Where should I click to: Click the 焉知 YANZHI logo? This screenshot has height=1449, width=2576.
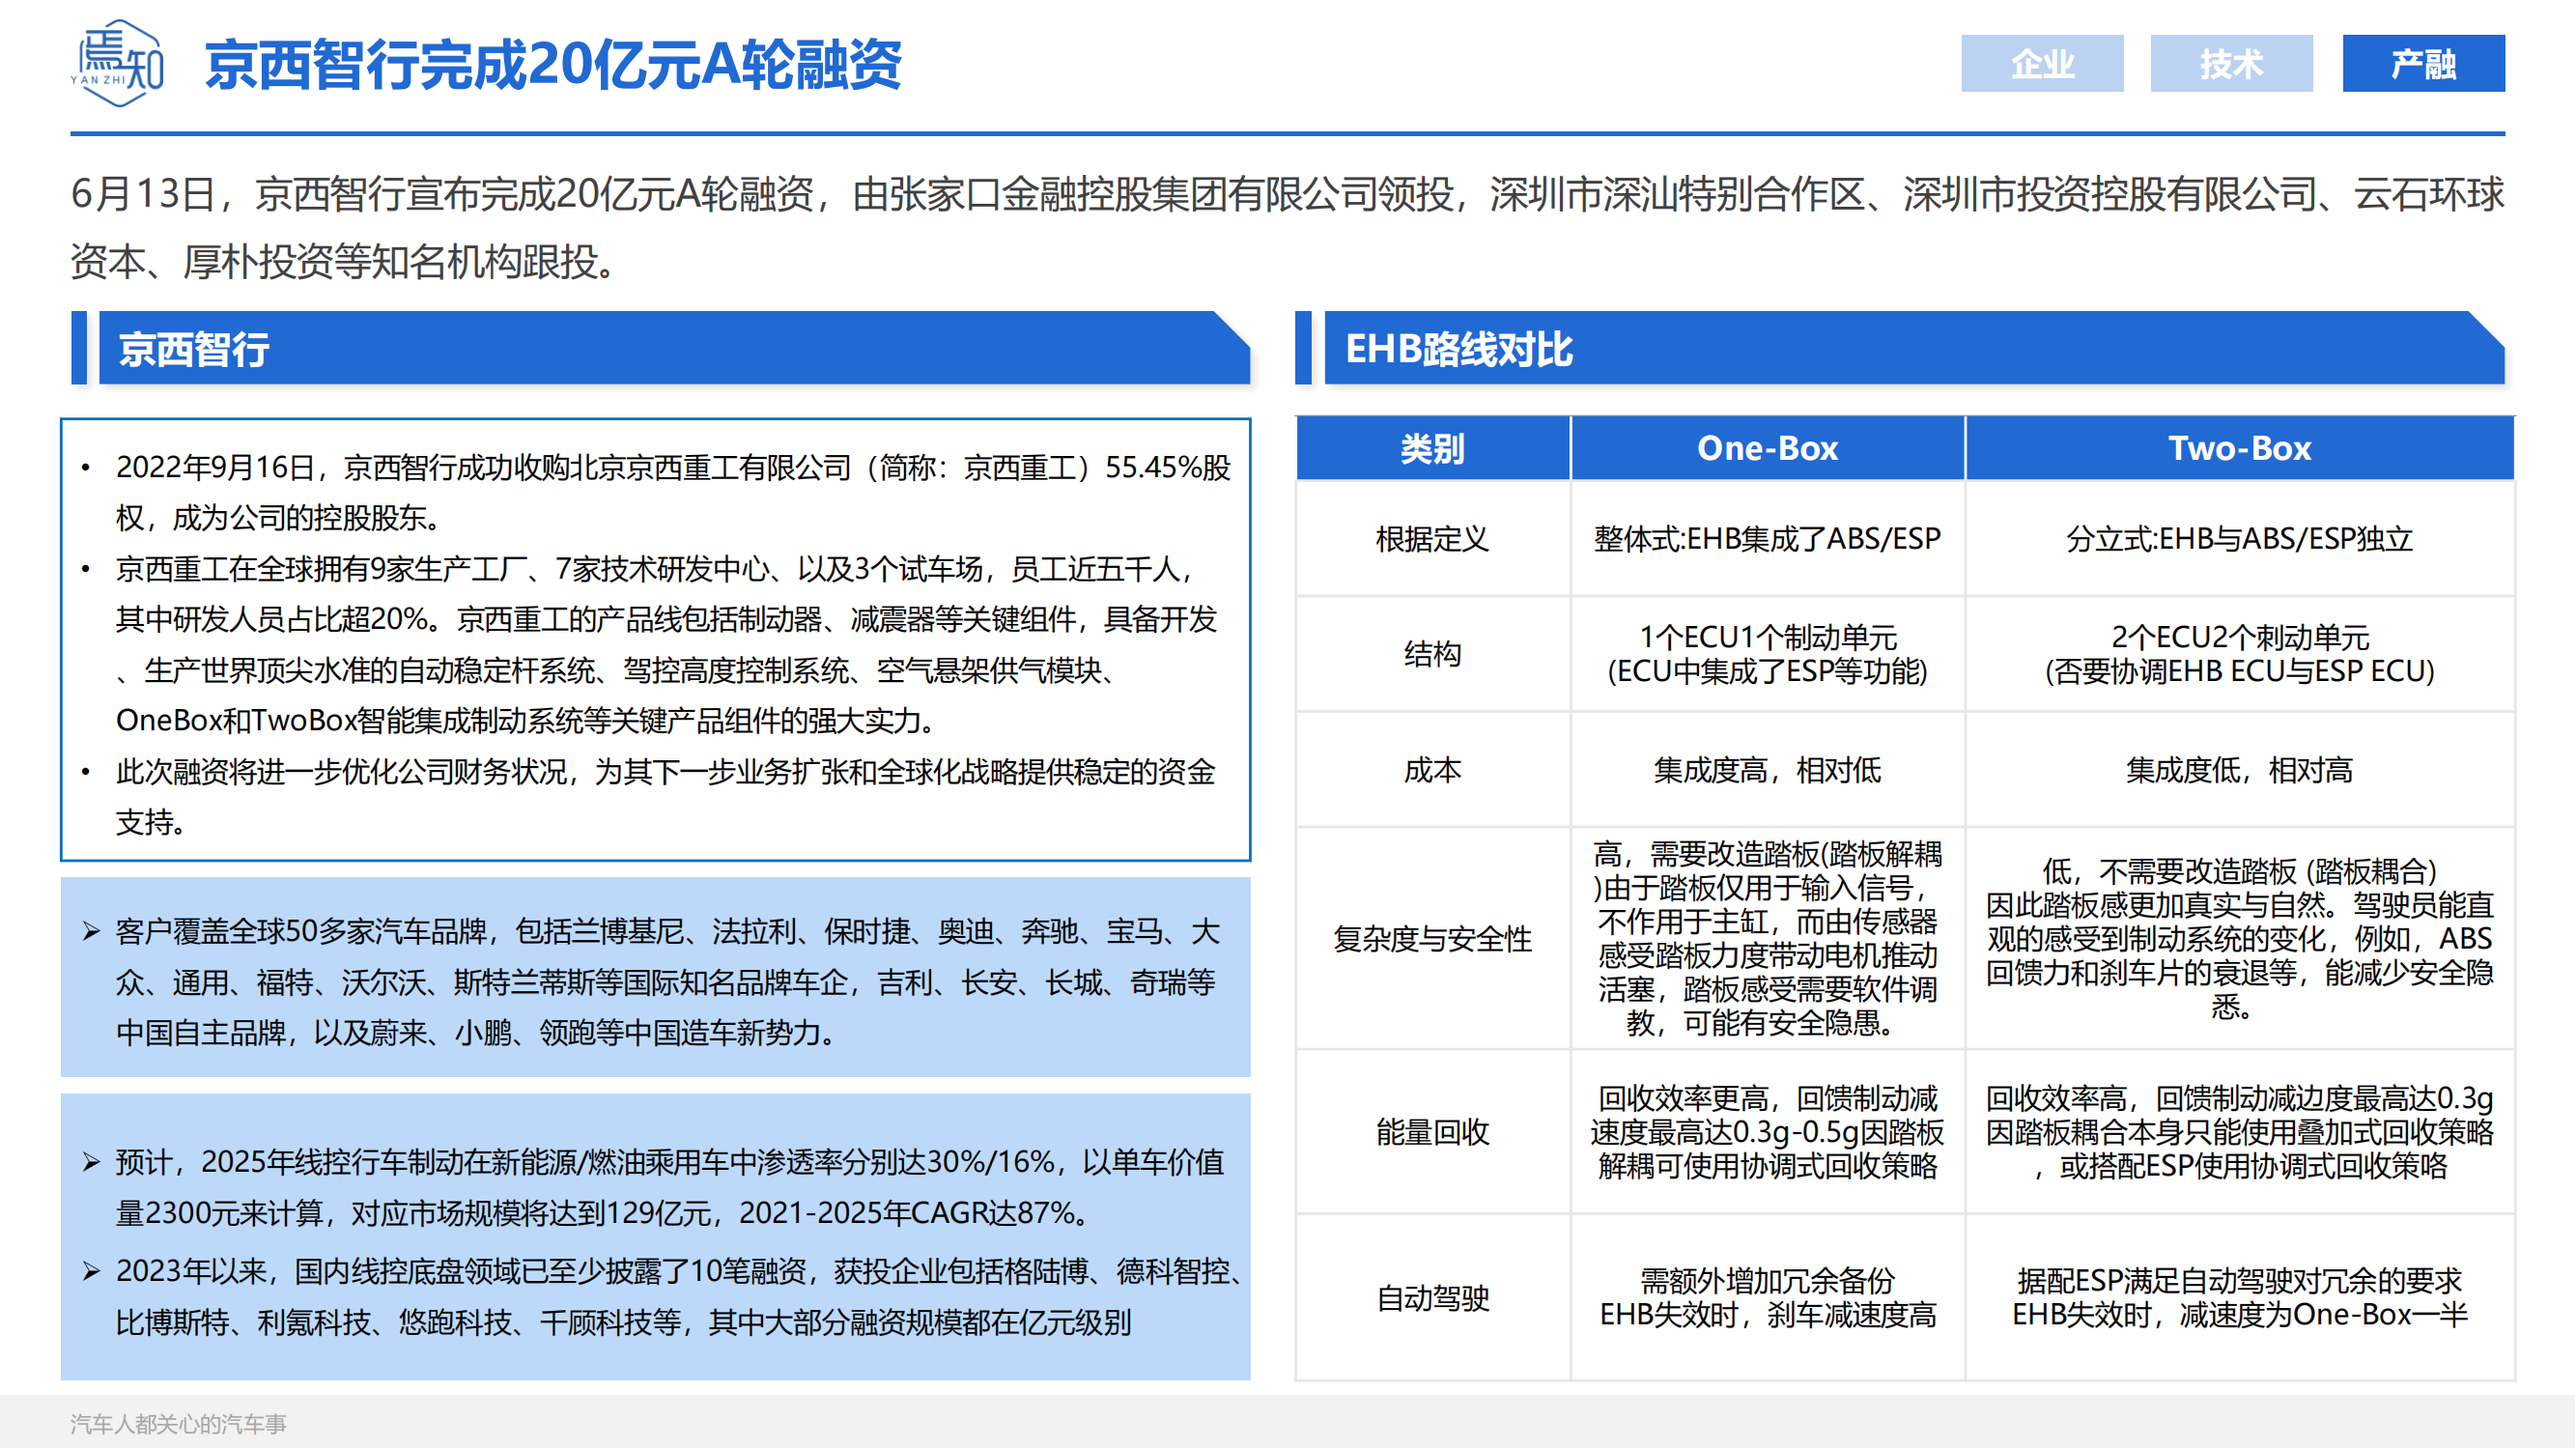click(118, 63)
